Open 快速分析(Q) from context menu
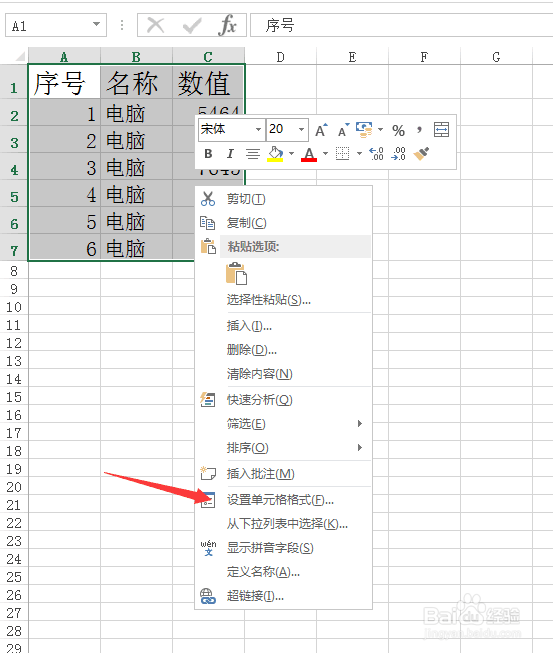Screen dimensions: 553x653 coord(283,400)
